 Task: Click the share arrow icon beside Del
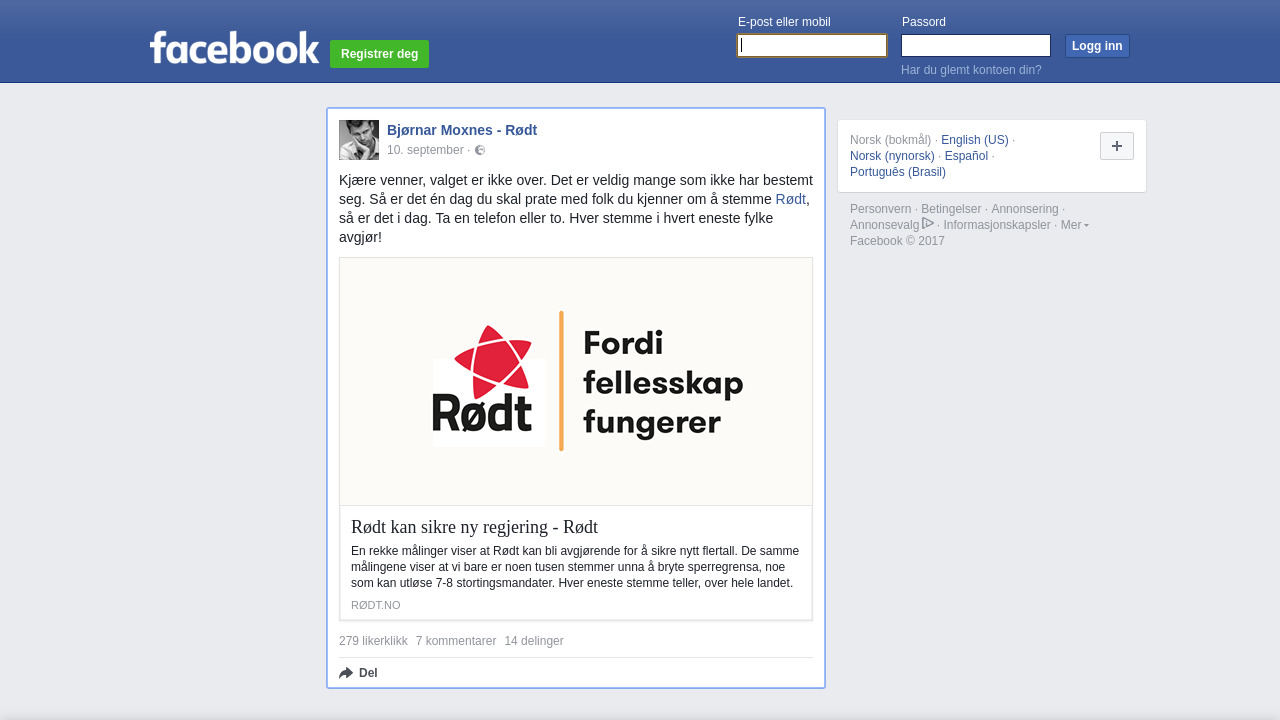pyautogui.click(x=346, y=673)
